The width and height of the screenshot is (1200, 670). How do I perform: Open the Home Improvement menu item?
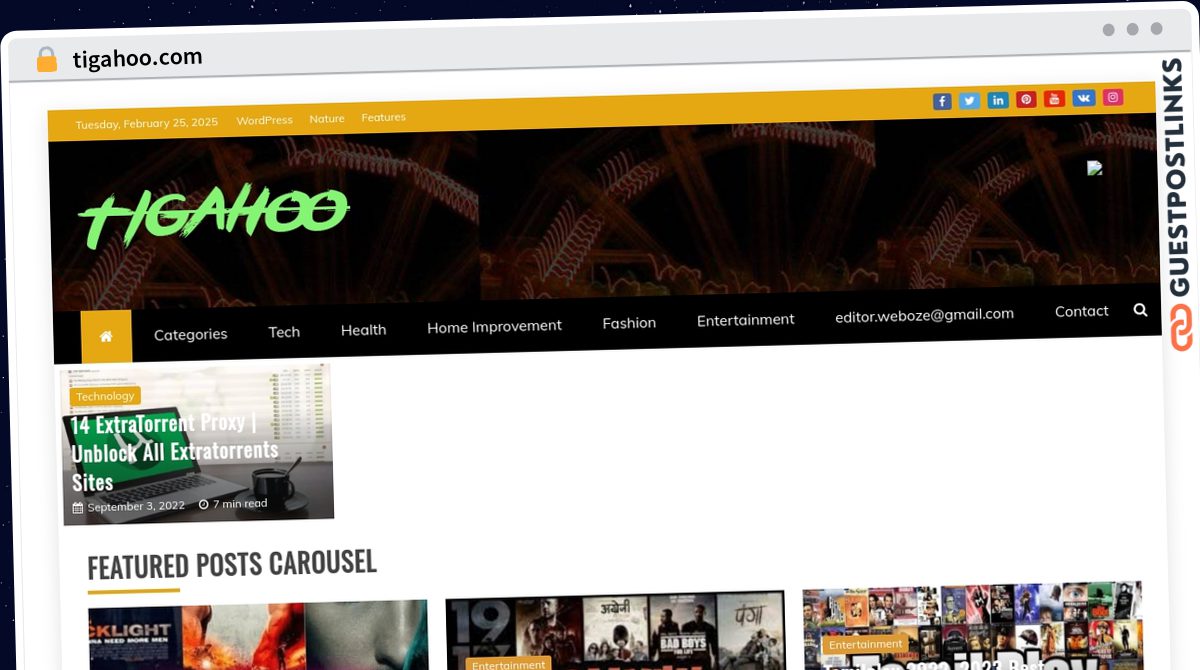[x=494, y=326]
